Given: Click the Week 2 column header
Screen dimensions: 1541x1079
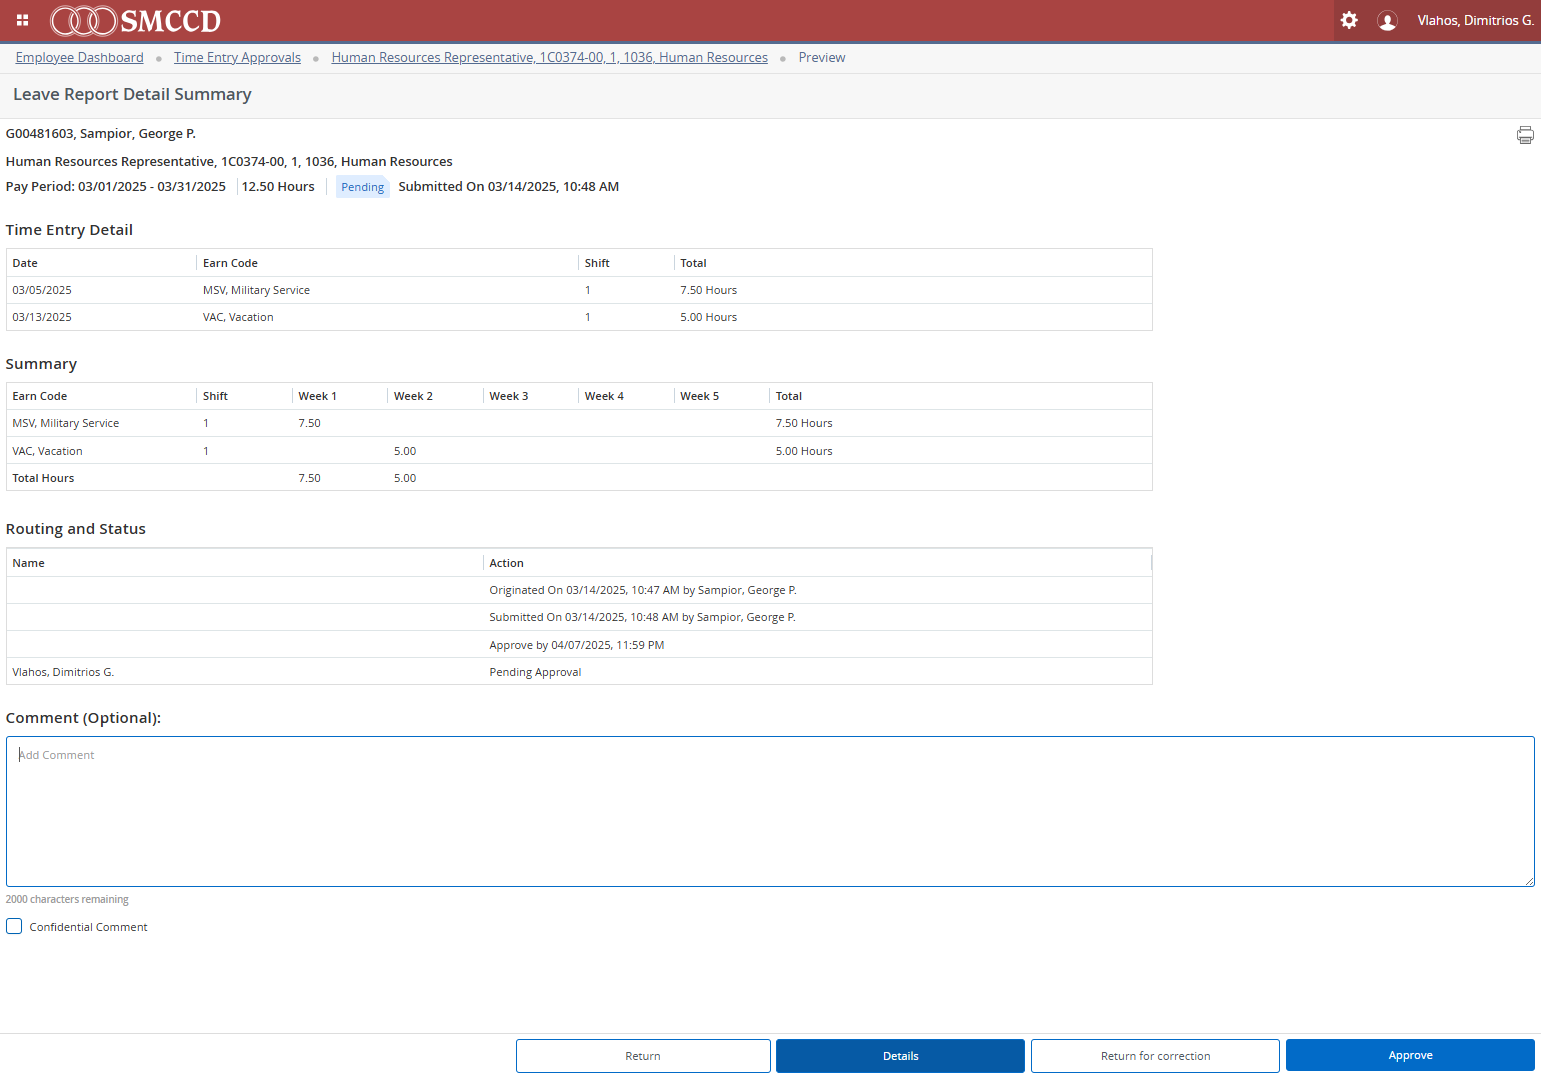Looking at the screenshot, I should [413, 396].
